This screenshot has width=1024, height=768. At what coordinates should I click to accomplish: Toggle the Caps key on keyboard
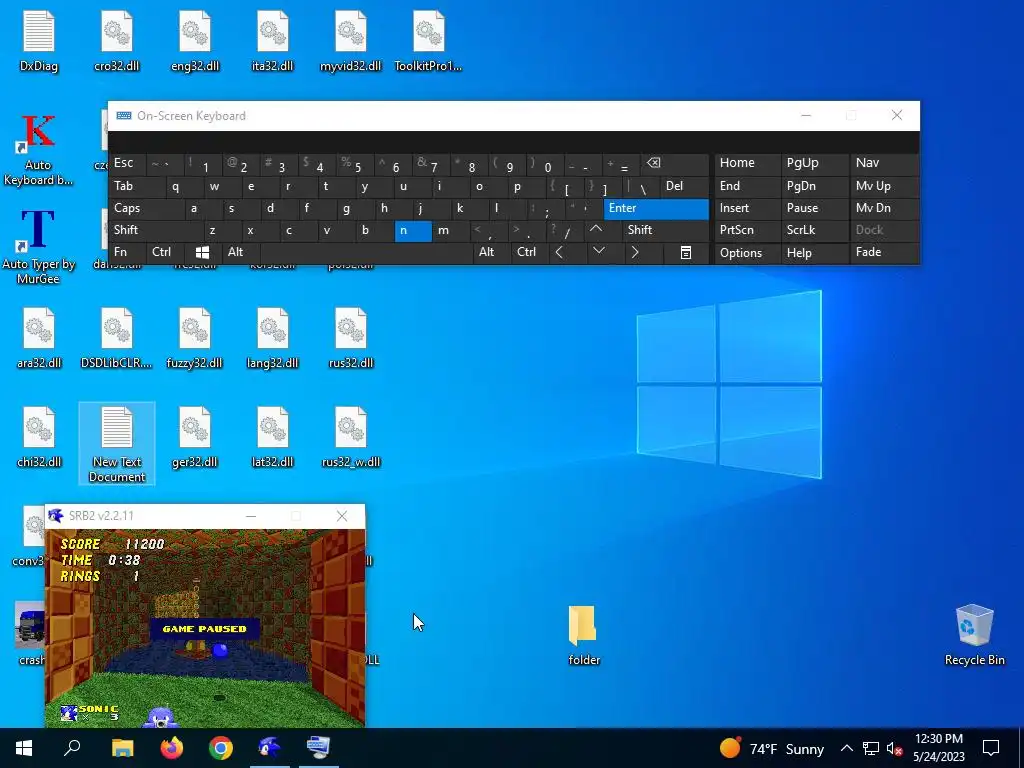(146, 208)
